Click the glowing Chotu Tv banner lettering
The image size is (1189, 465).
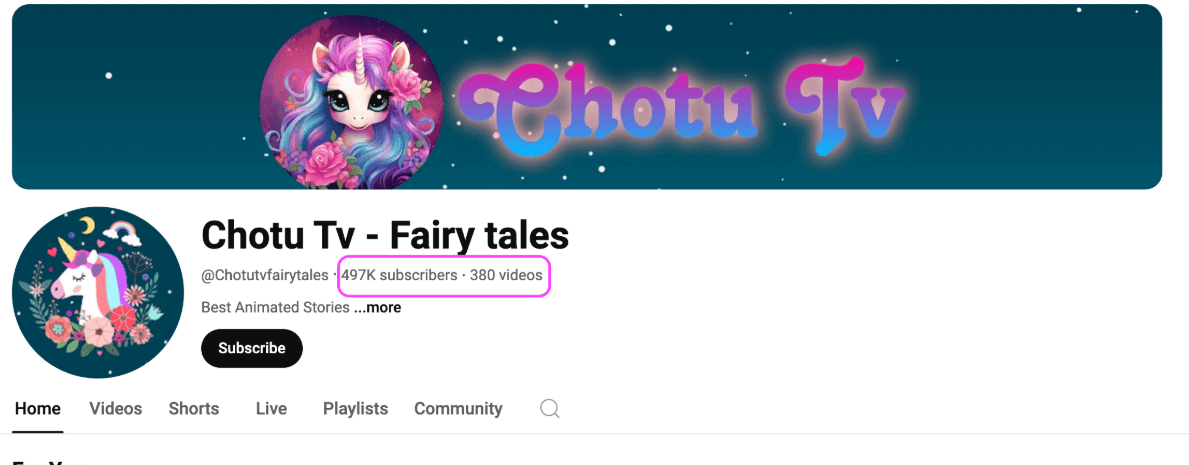click(682, 107)
